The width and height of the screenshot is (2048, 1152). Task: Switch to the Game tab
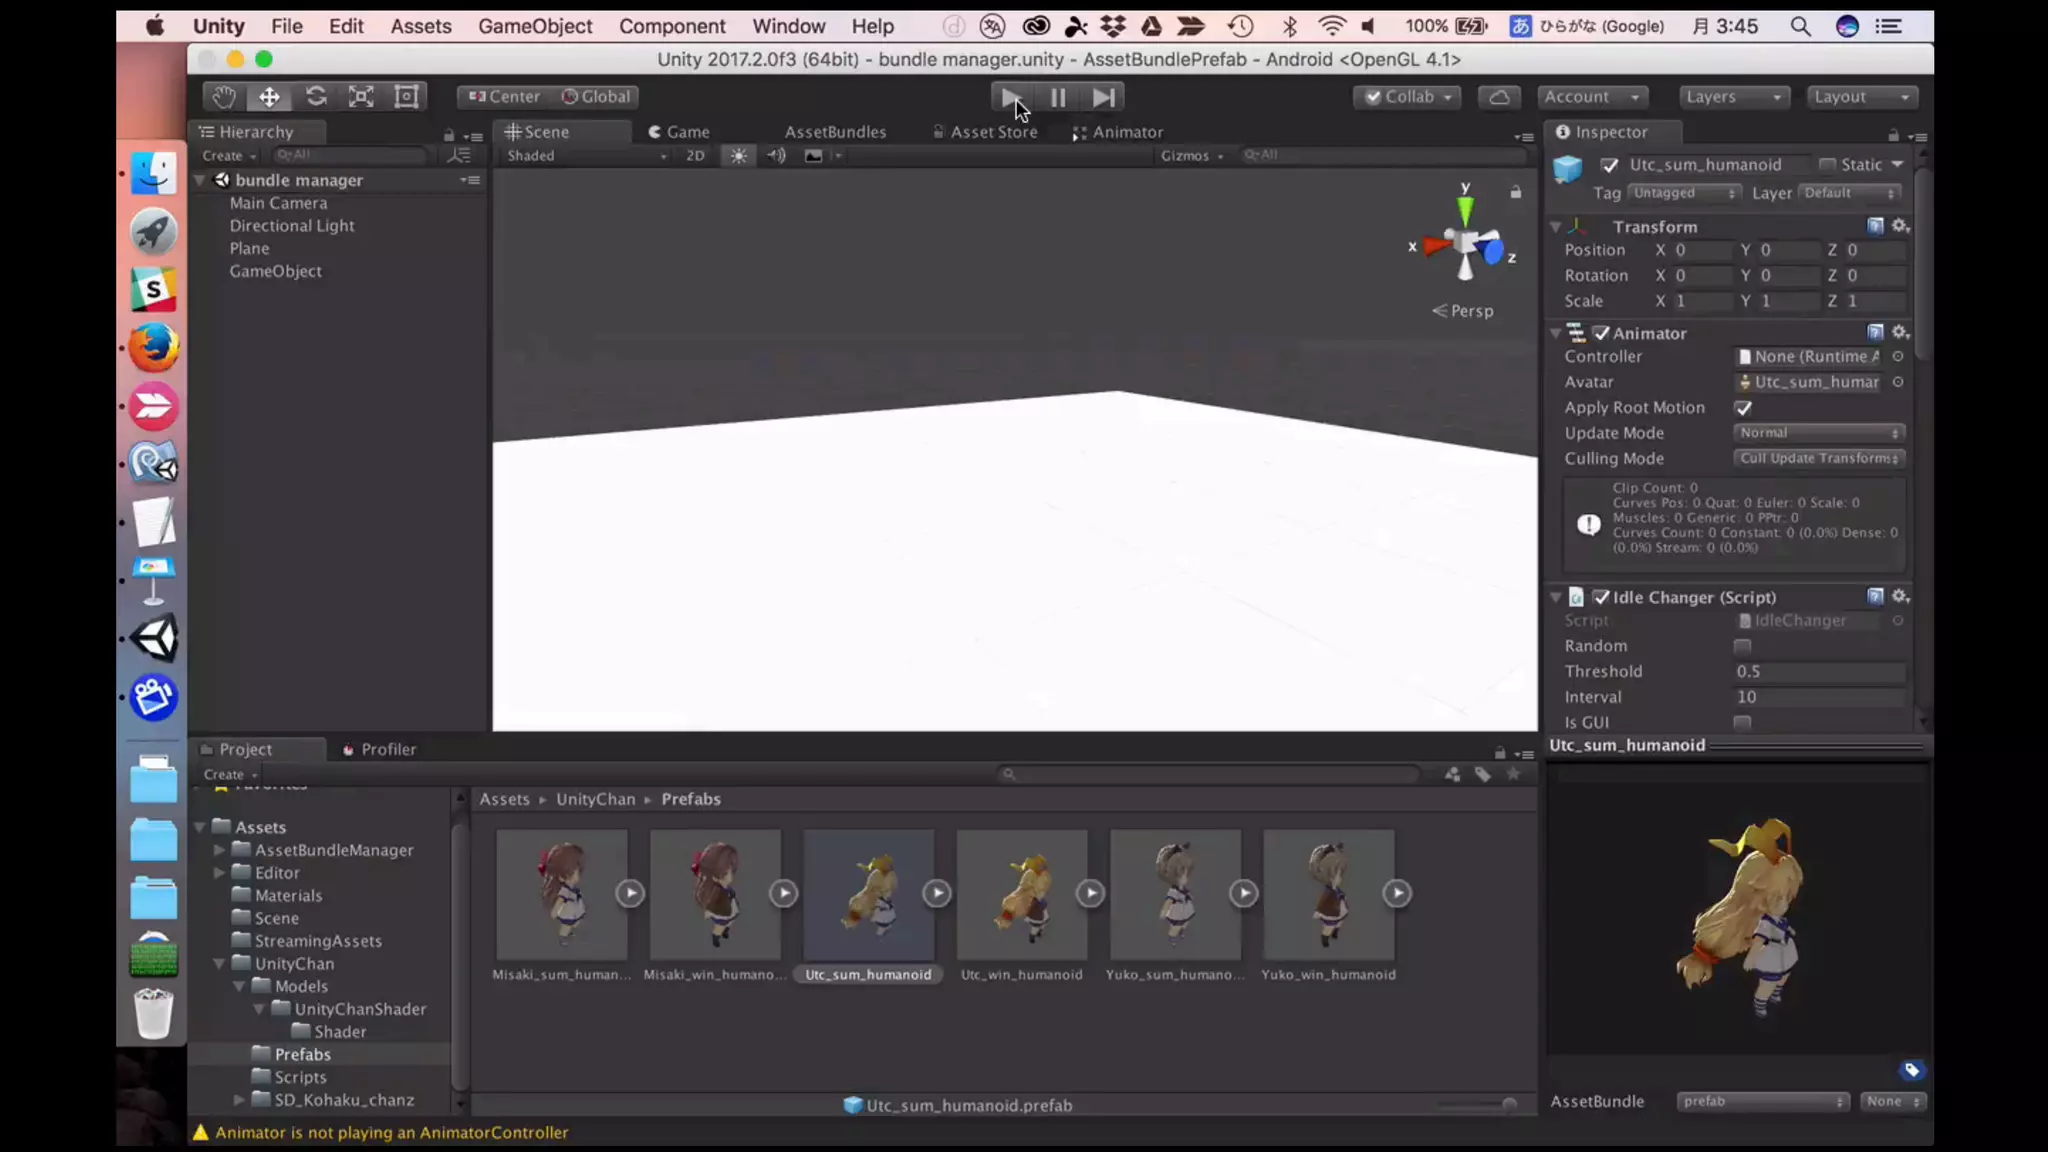(x=679, y=132)
